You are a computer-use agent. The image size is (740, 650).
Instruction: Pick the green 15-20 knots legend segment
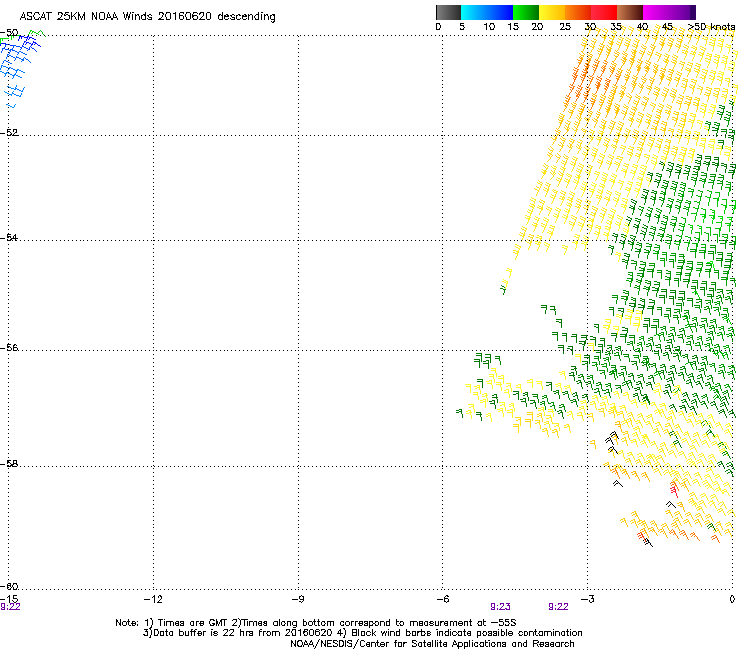526,12
